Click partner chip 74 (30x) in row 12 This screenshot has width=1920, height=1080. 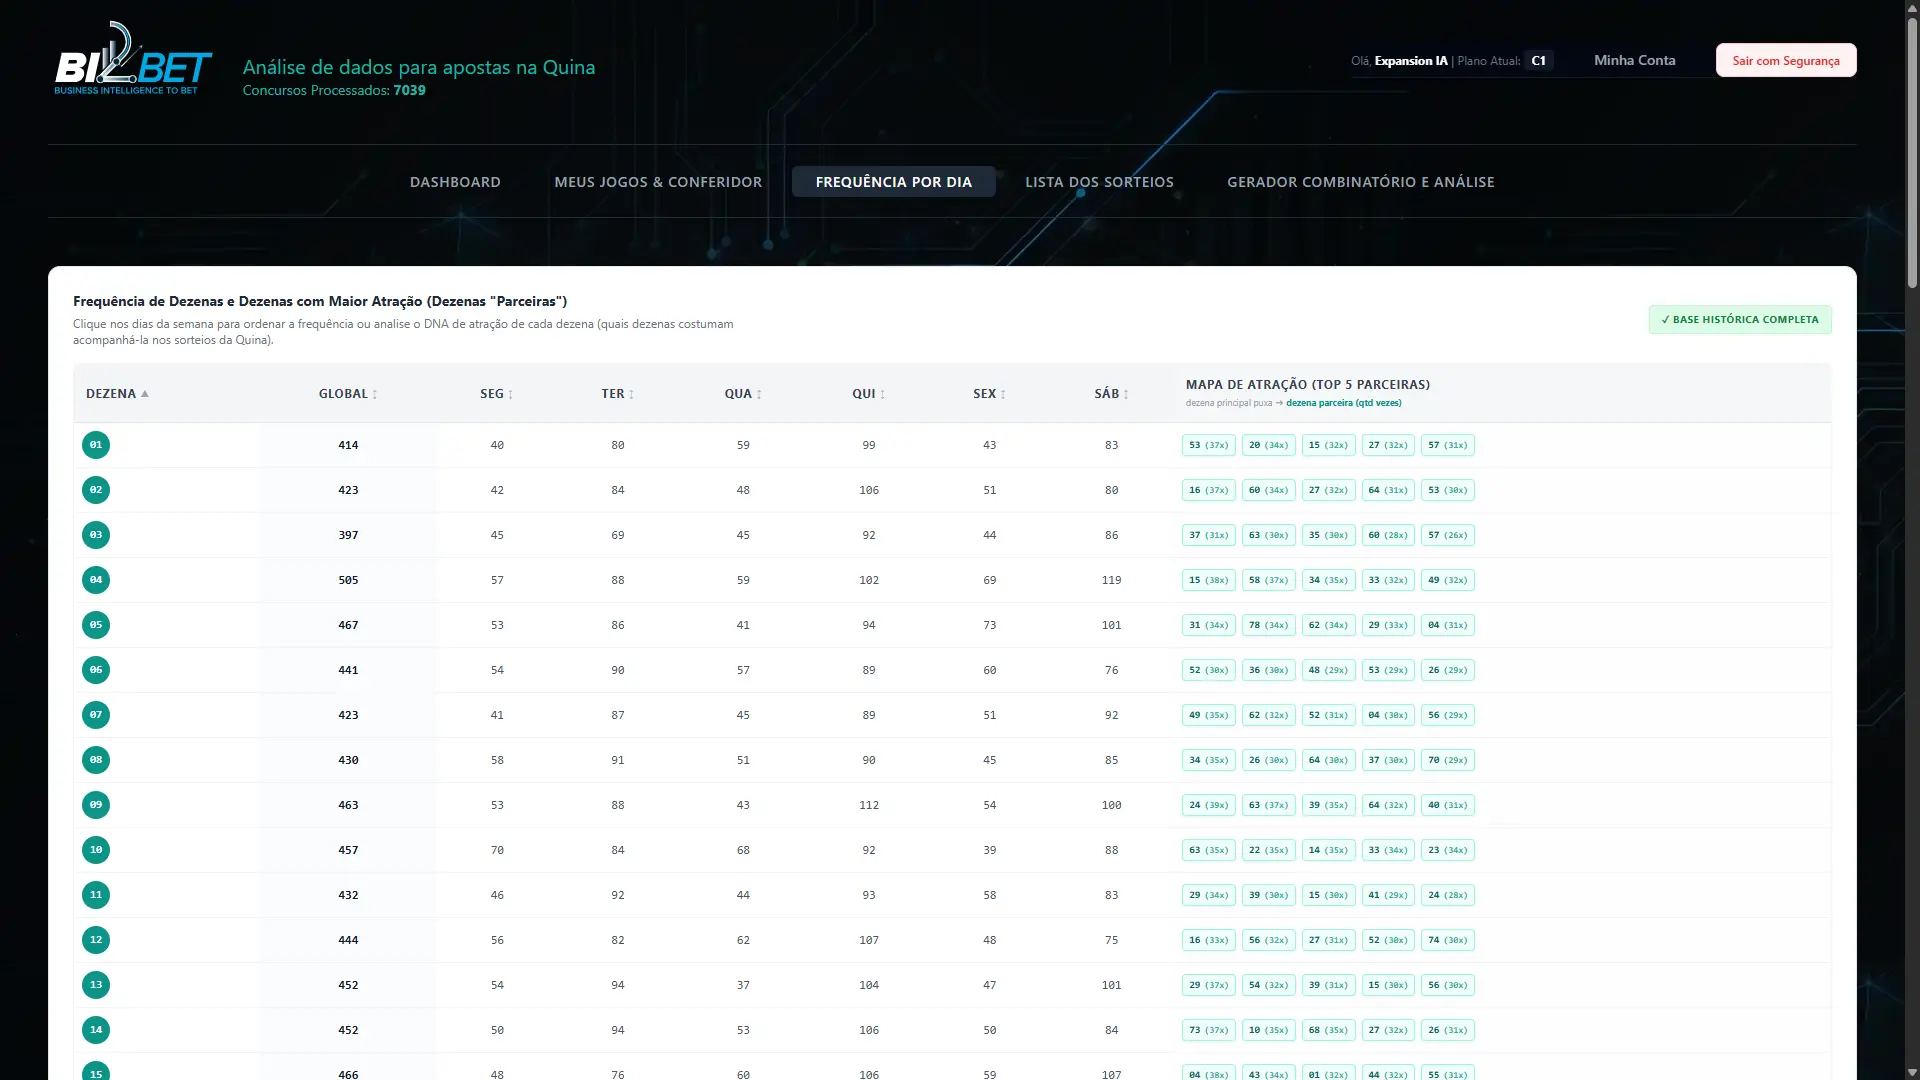click(x=1447, y=940)
